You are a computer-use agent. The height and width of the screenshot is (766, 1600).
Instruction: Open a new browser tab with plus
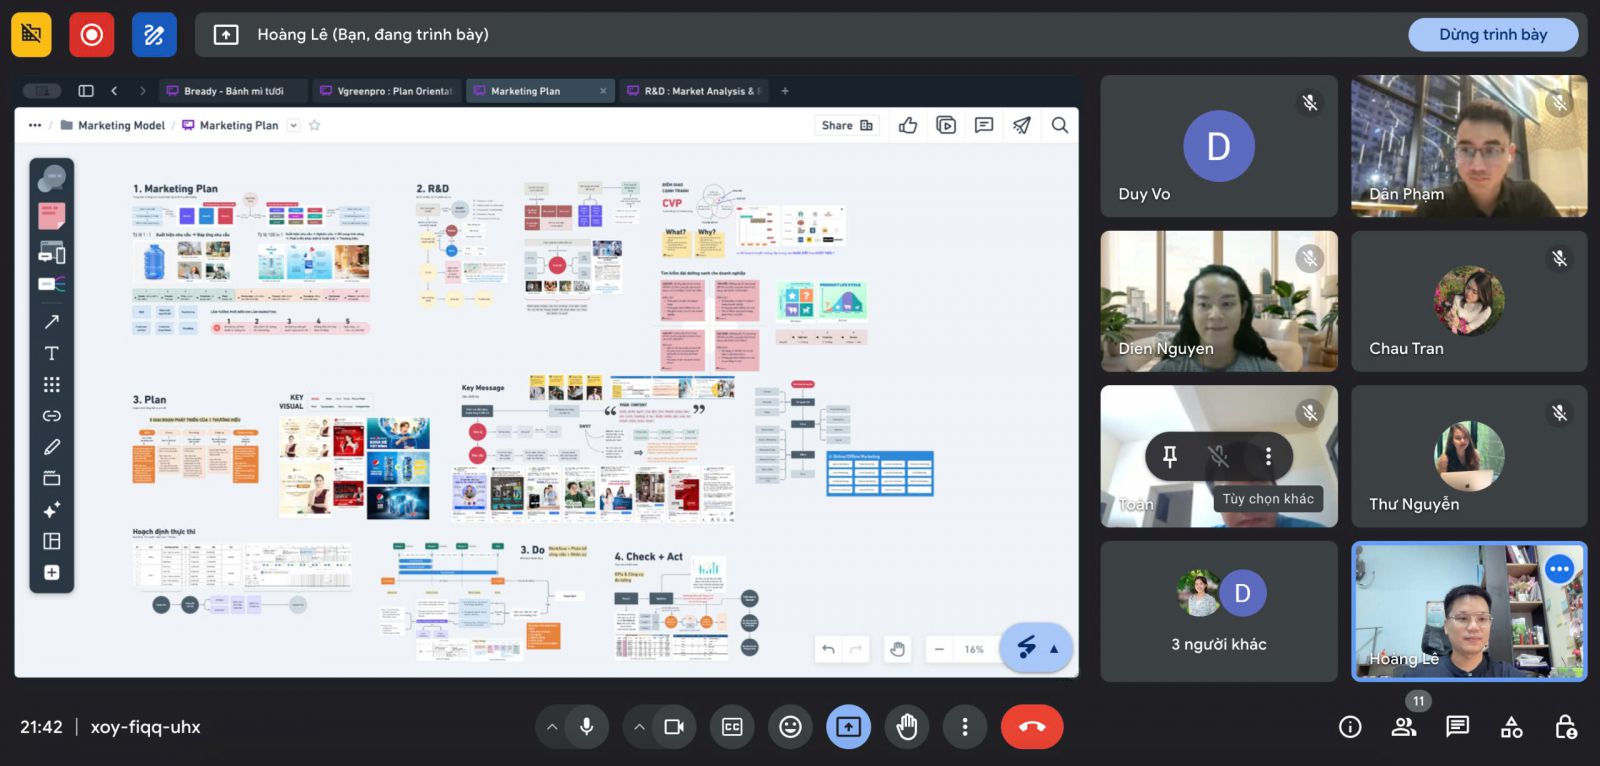pos(785,91)
